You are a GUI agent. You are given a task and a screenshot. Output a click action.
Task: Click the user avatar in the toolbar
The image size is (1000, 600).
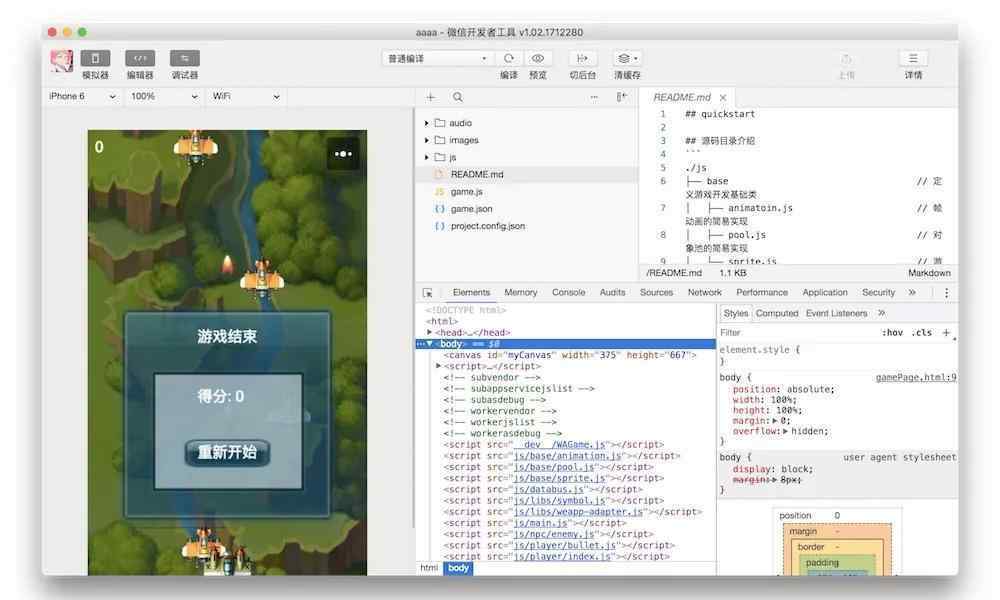[x=62, y=61]
